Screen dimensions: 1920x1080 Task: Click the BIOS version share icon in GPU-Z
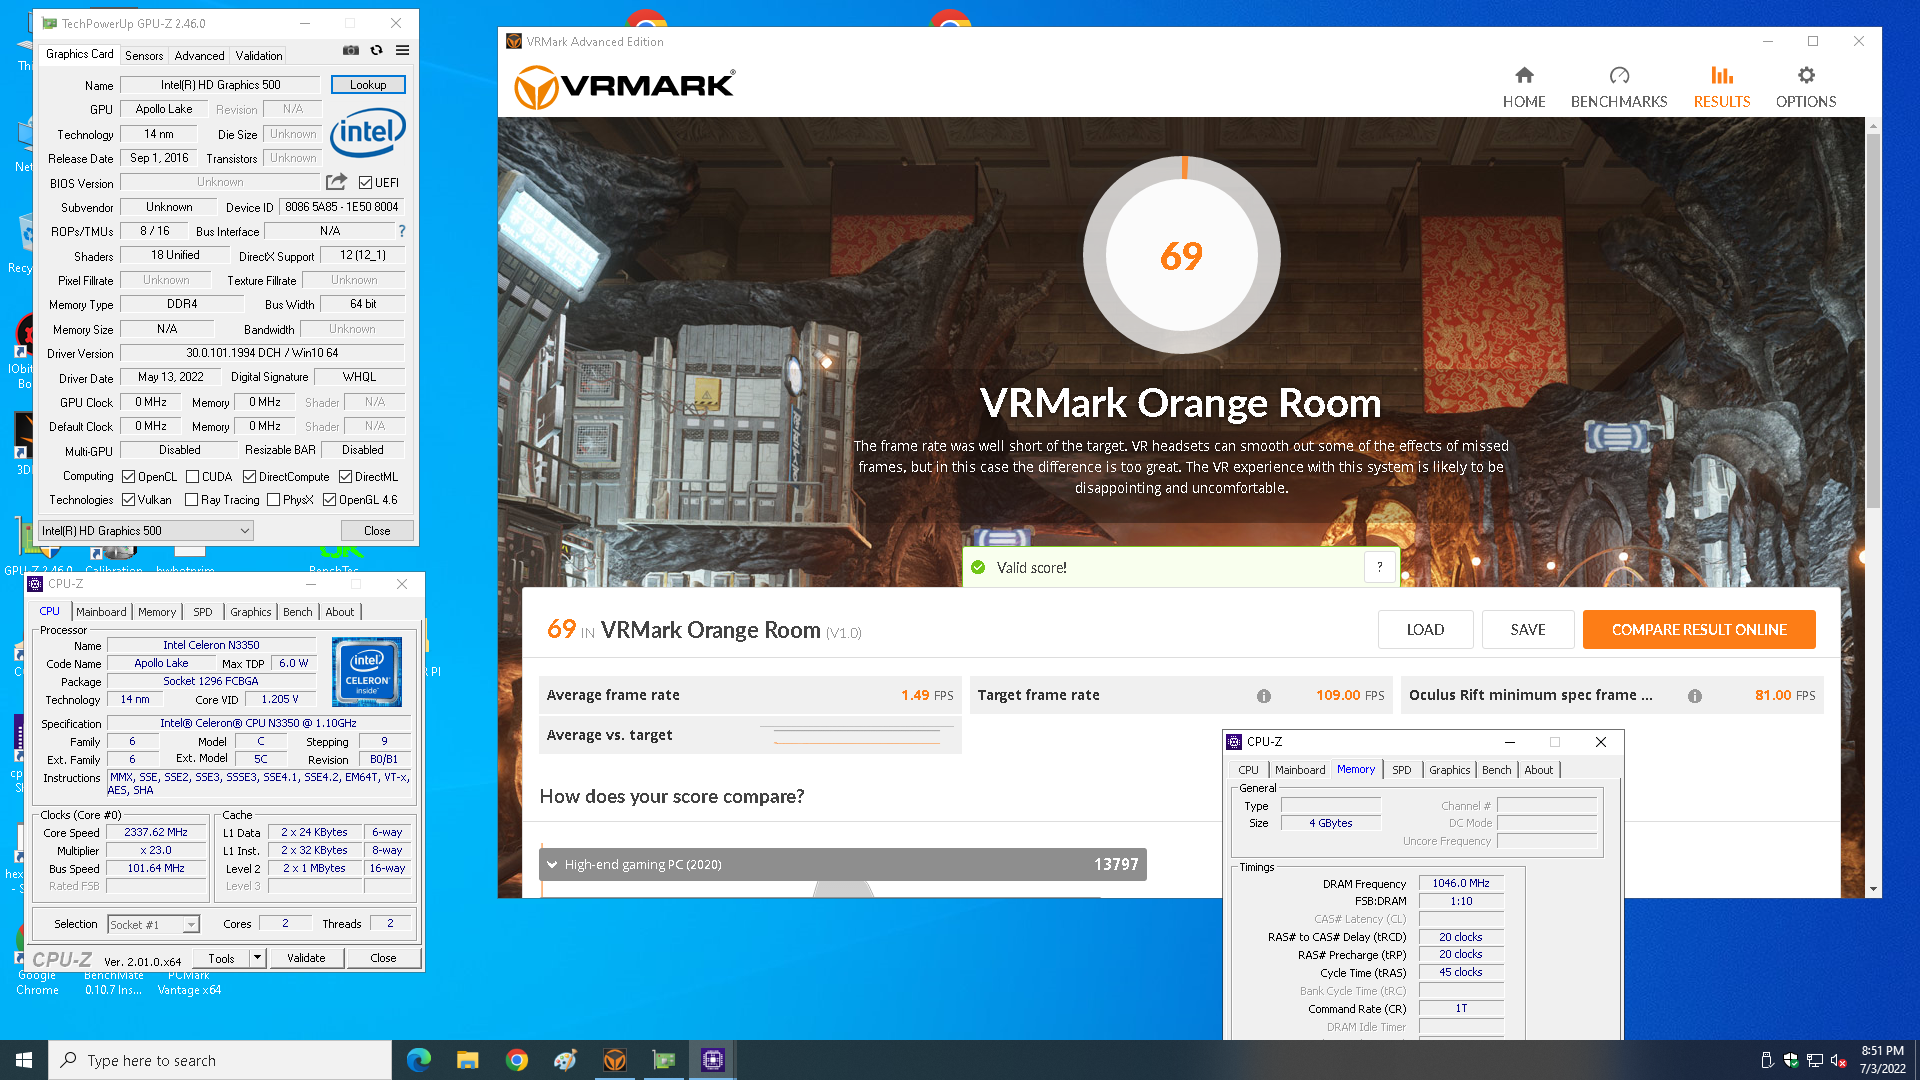(336, 182)
